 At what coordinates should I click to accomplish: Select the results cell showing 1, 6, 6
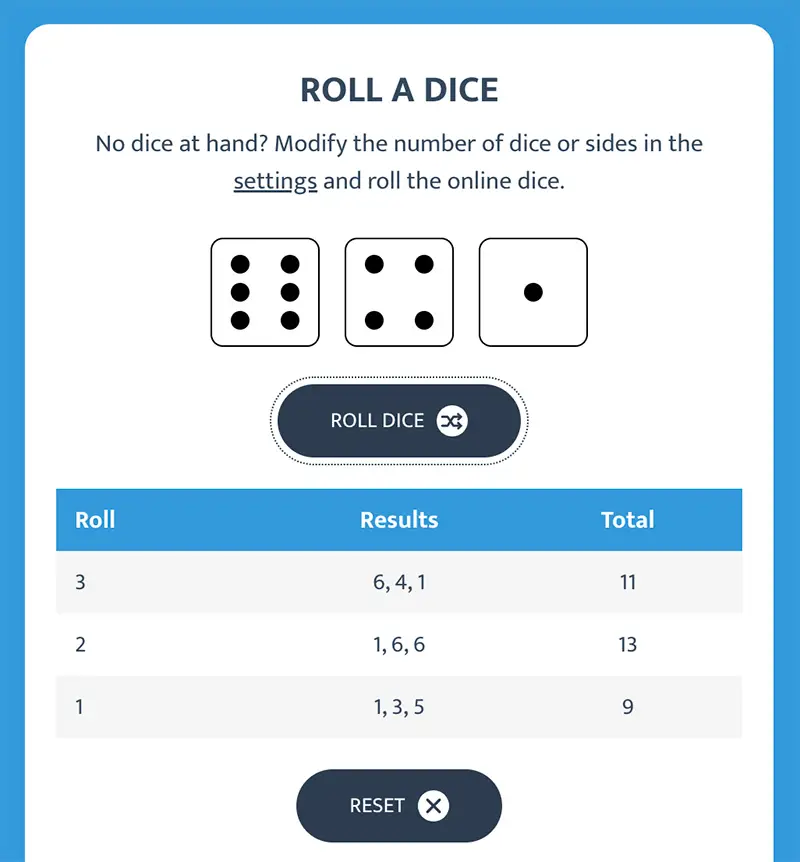tap(399, 644)
